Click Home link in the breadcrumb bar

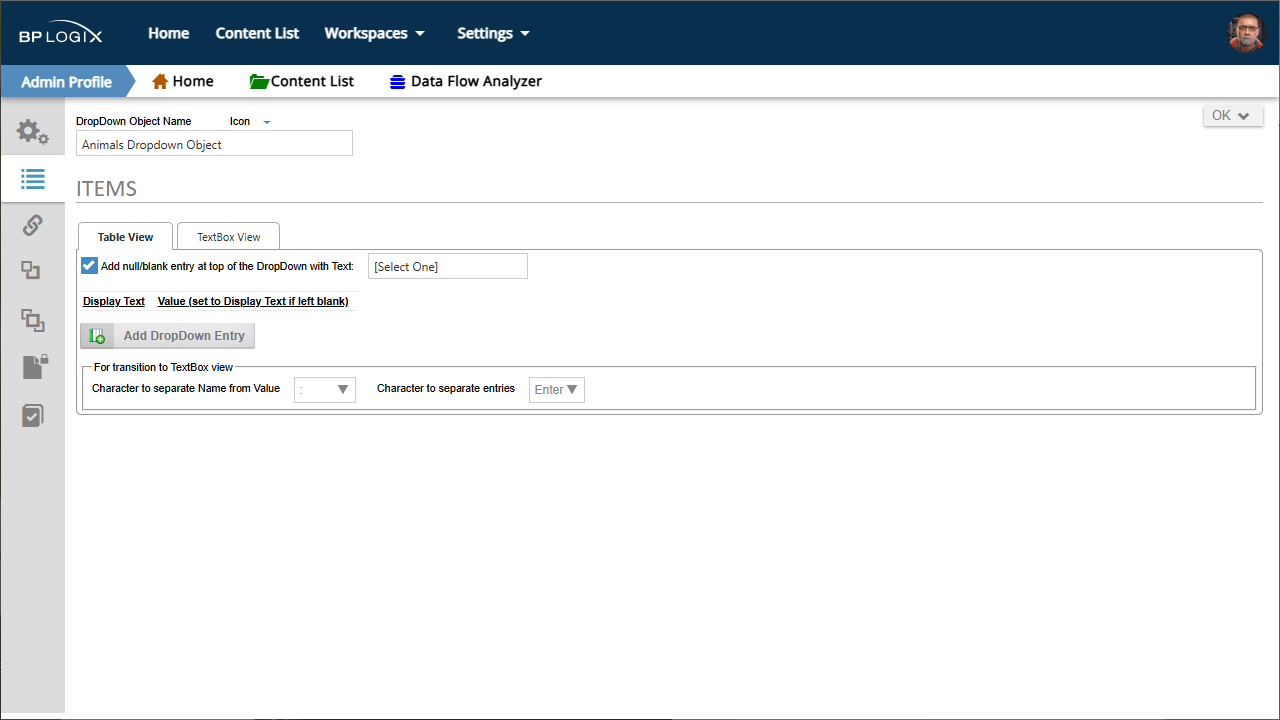193,81
